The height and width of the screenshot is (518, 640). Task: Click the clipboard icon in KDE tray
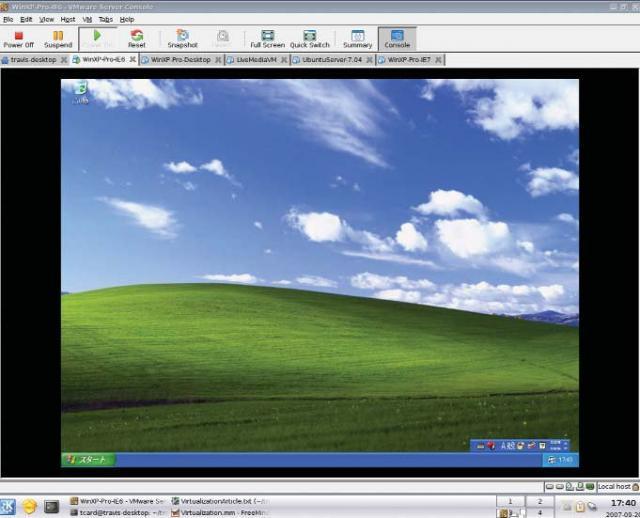pyautogui.click(x=580, y=507)
